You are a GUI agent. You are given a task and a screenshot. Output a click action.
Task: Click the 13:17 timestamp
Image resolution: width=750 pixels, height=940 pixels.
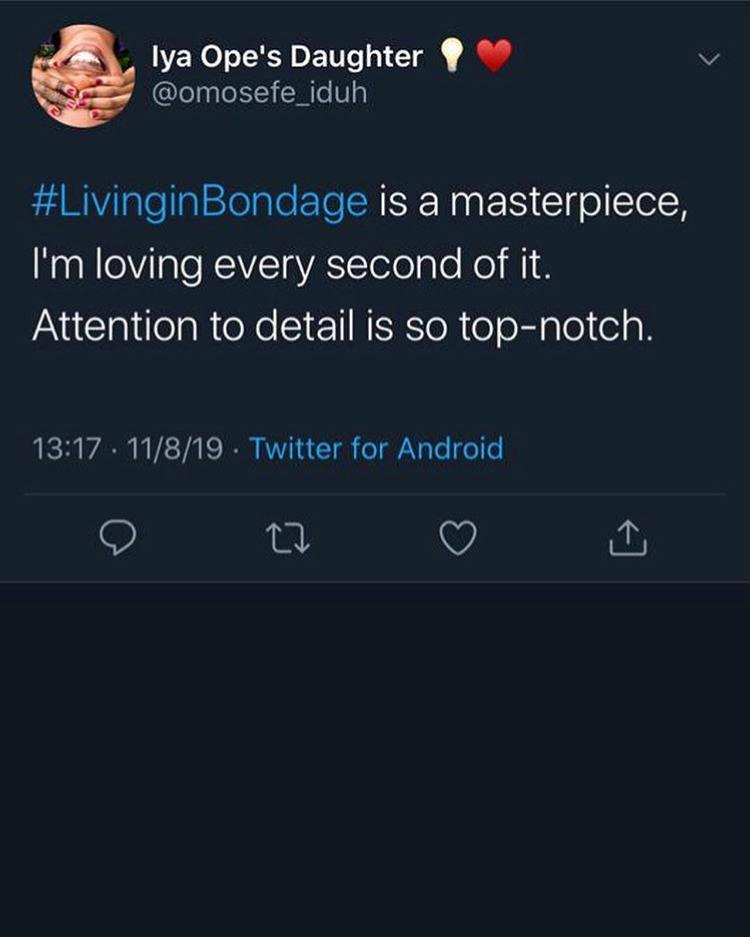tap(67, 447)
